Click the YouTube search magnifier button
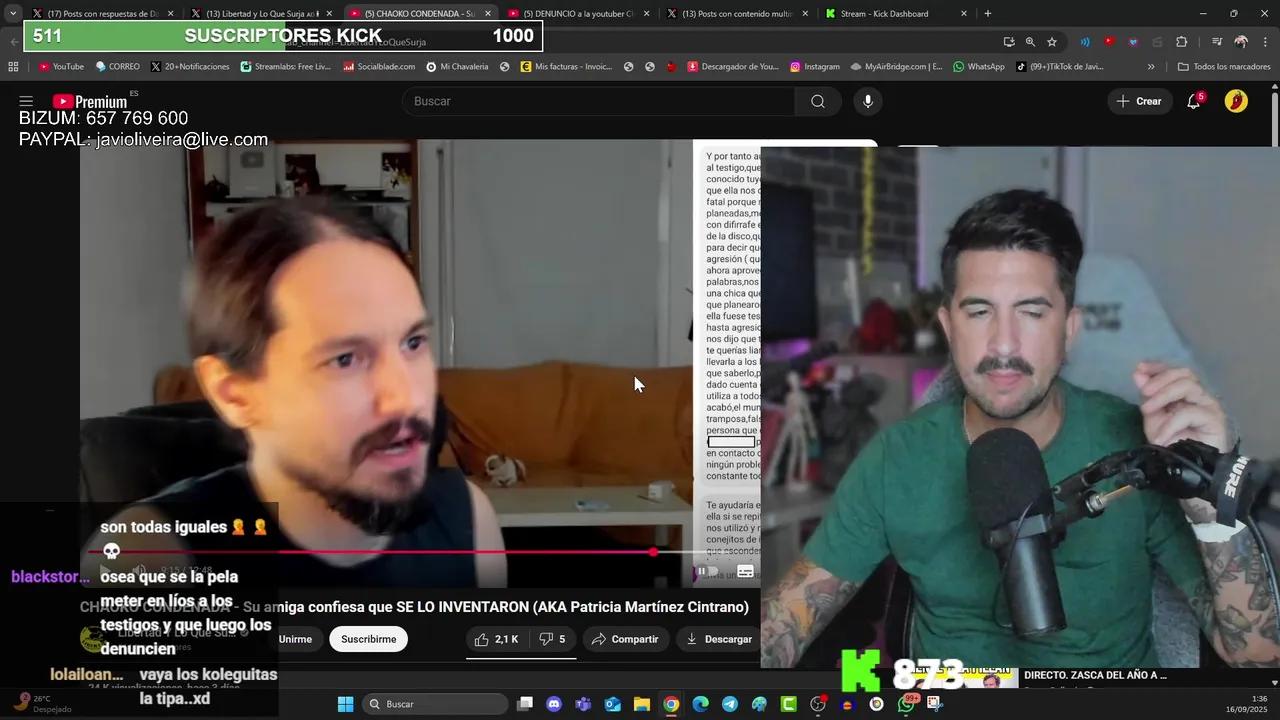 coord(818,101)
